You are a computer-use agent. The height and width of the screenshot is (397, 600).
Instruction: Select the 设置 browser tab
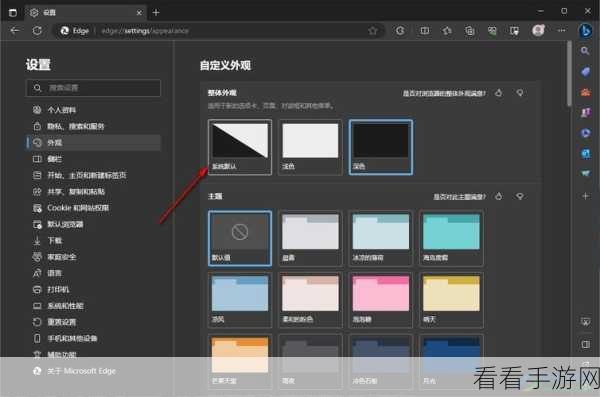click(x=86, y=13)
